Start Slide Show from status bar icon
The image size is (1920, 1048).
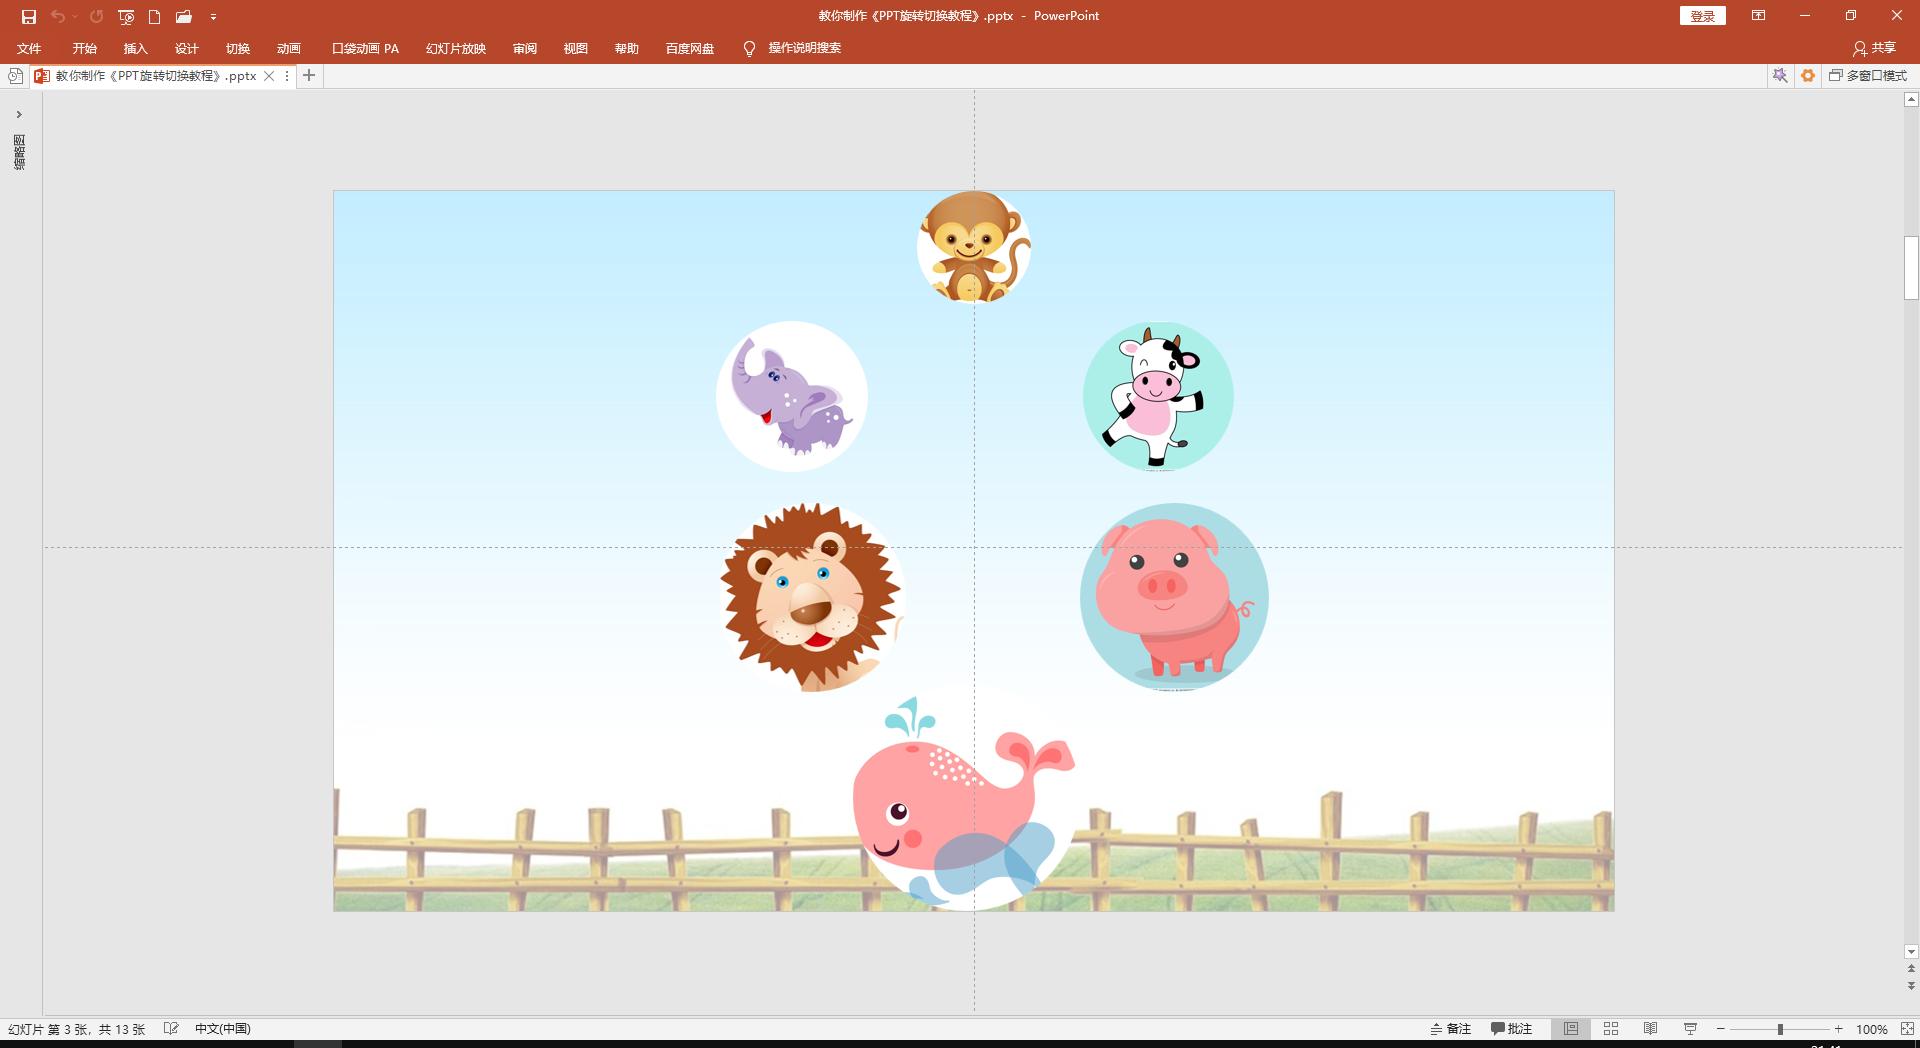1690,1029
